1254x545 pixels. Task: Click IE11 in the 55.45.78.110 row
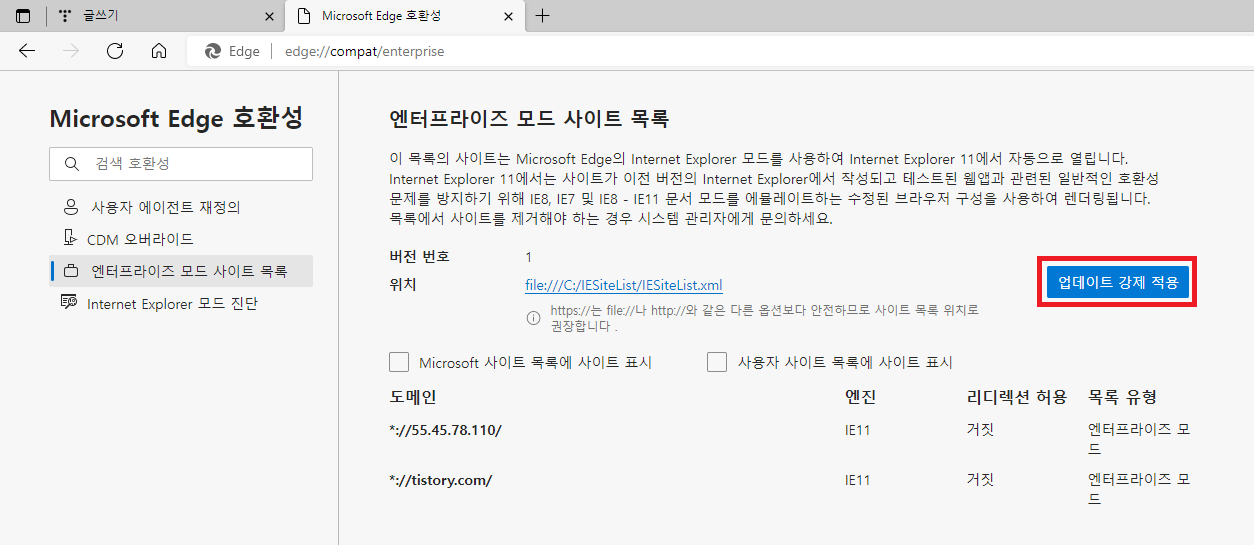(x=858, y=430)
